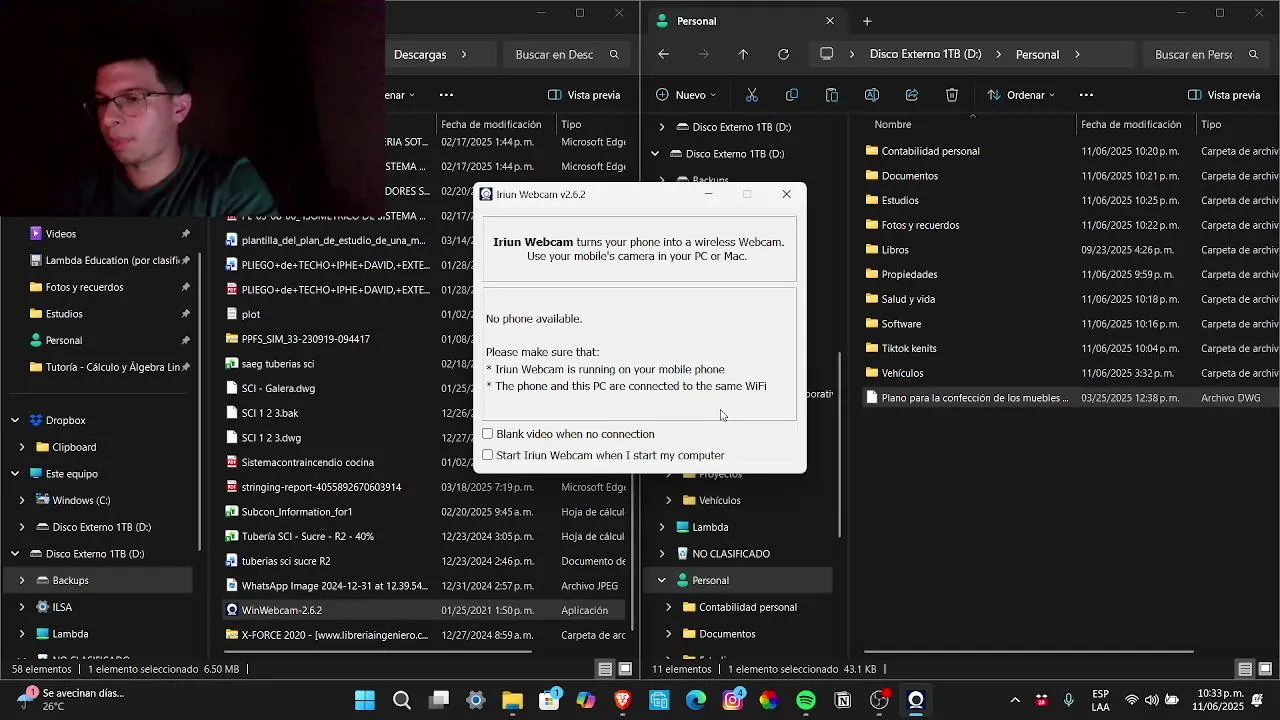Collapse the Dropbox node in the left sidebar
1280x720 pixels.
pos(15,420)
